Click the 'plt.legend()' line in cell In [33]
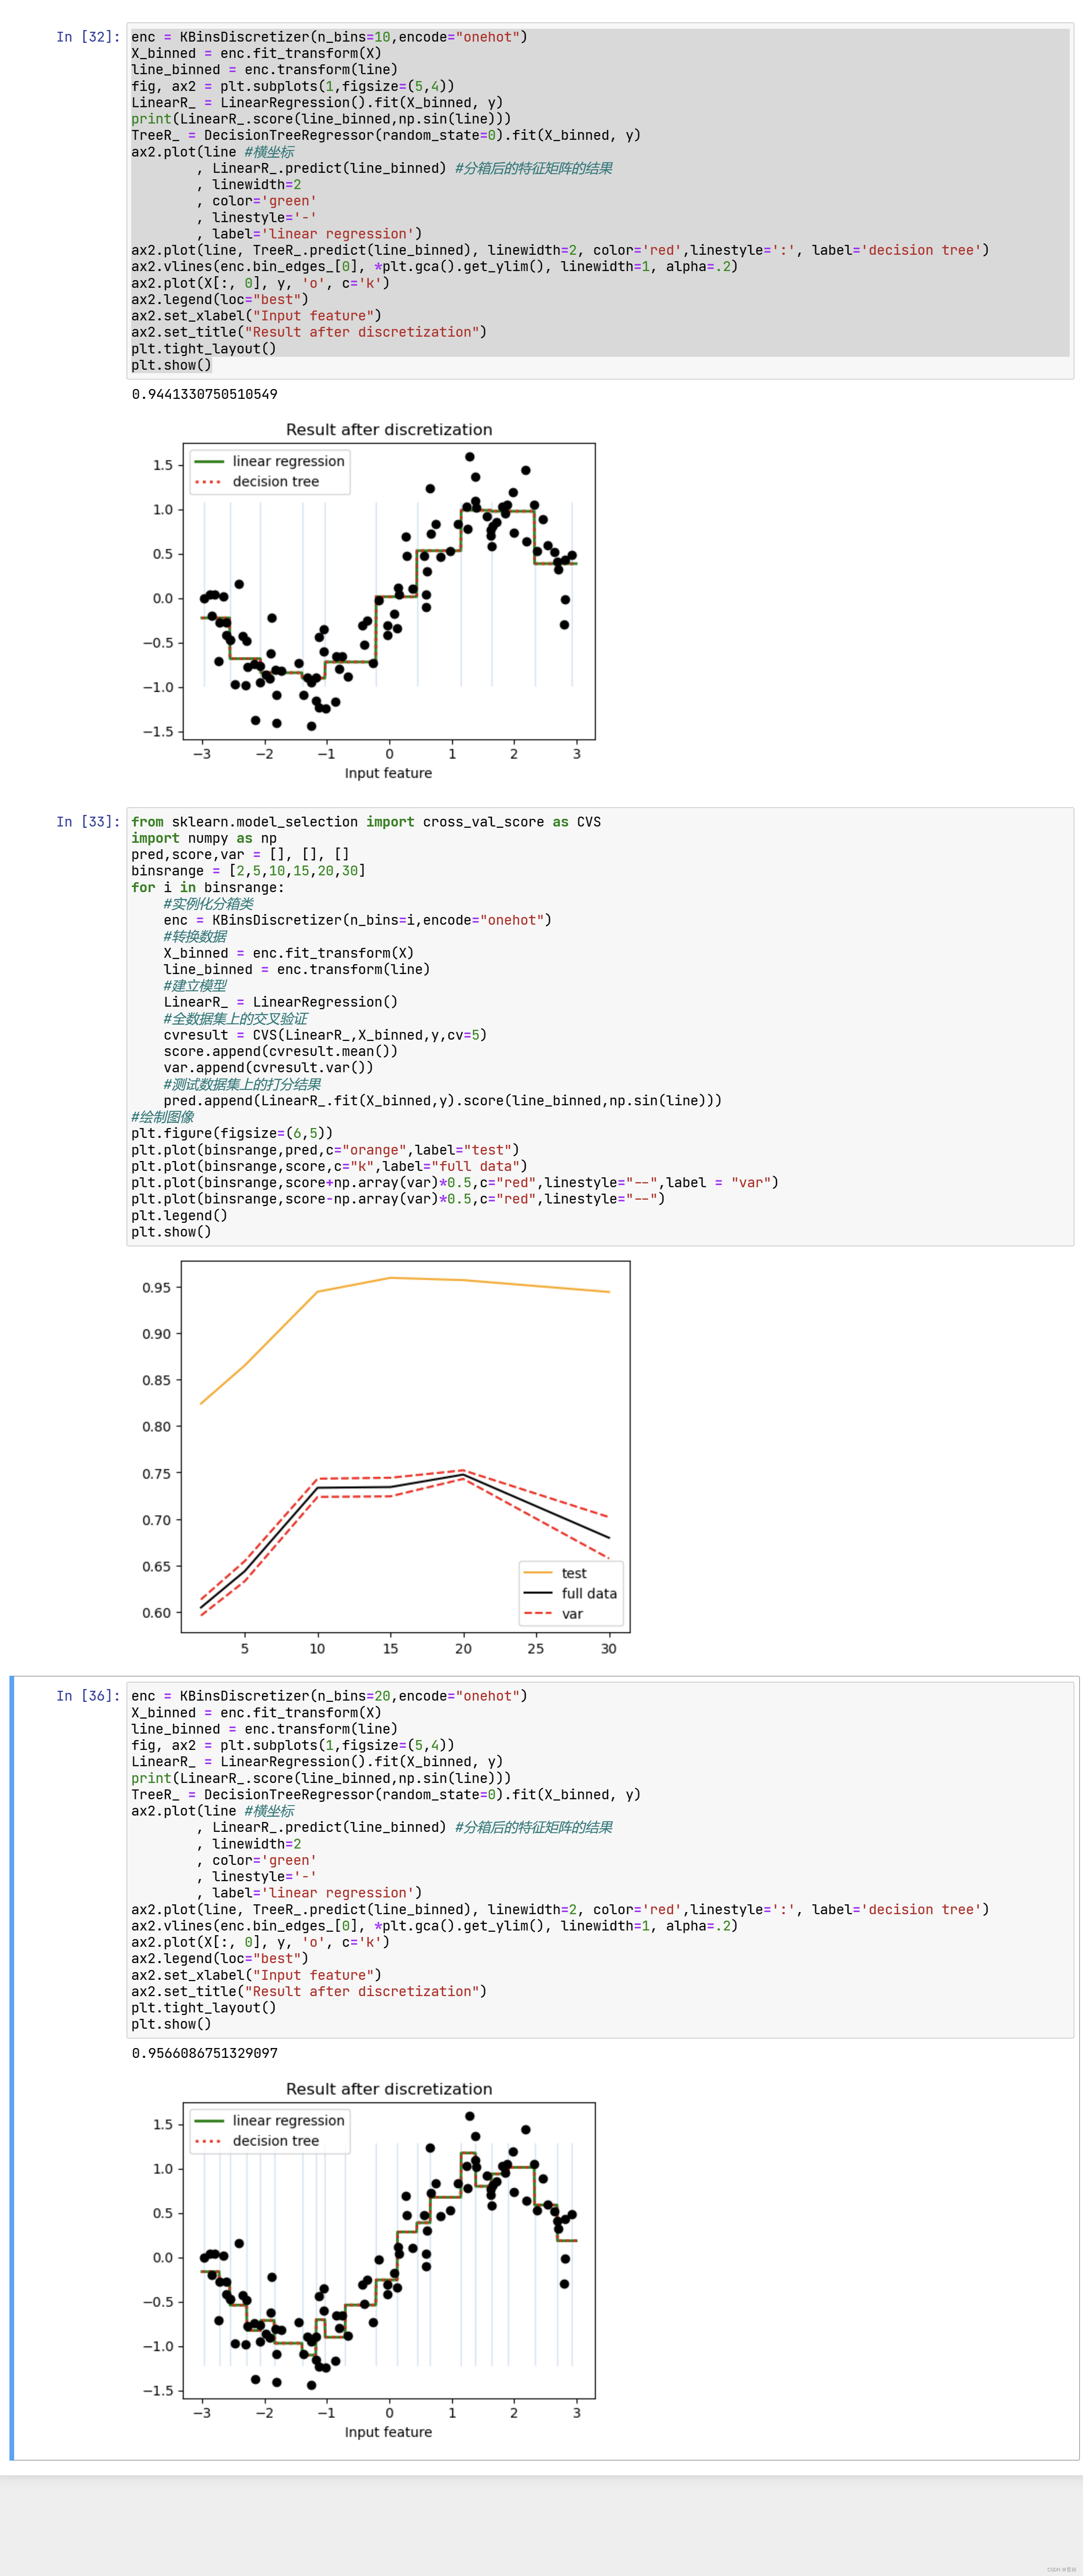Image resolution: width=1083 pixels, height=2576 pixels. pos(179,1216)
